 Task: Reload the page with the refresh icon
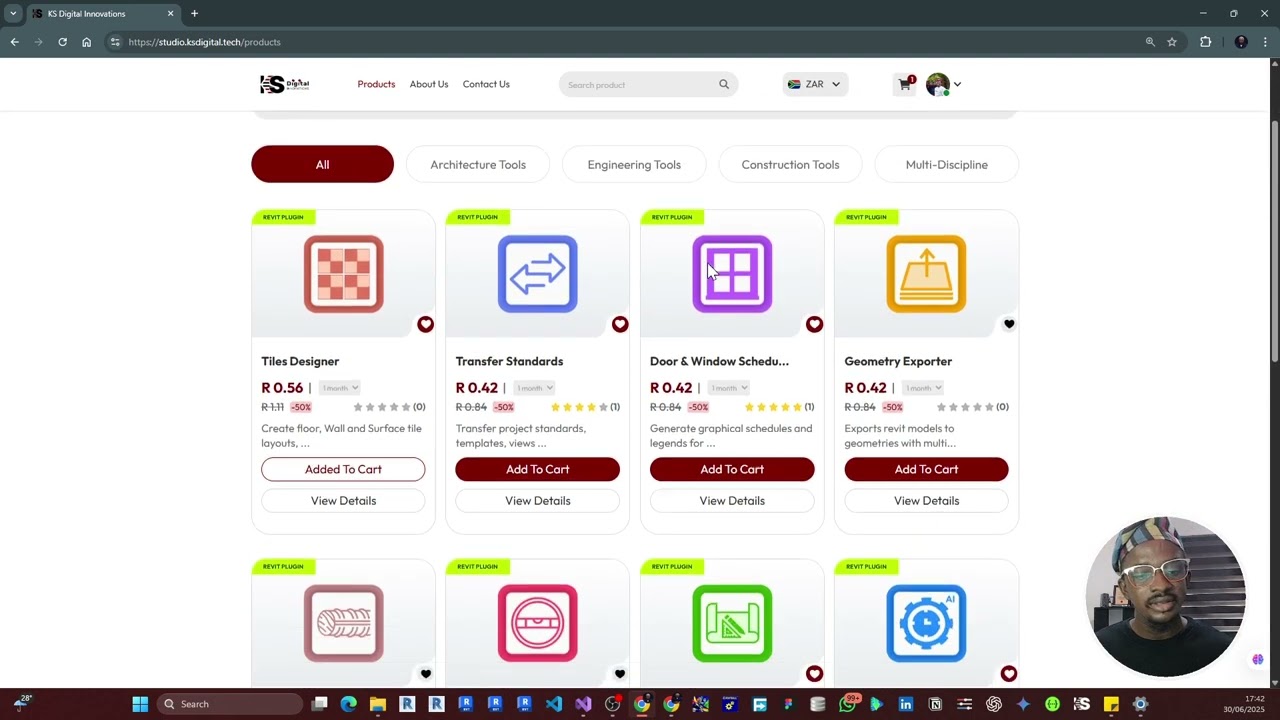point(62,42)
